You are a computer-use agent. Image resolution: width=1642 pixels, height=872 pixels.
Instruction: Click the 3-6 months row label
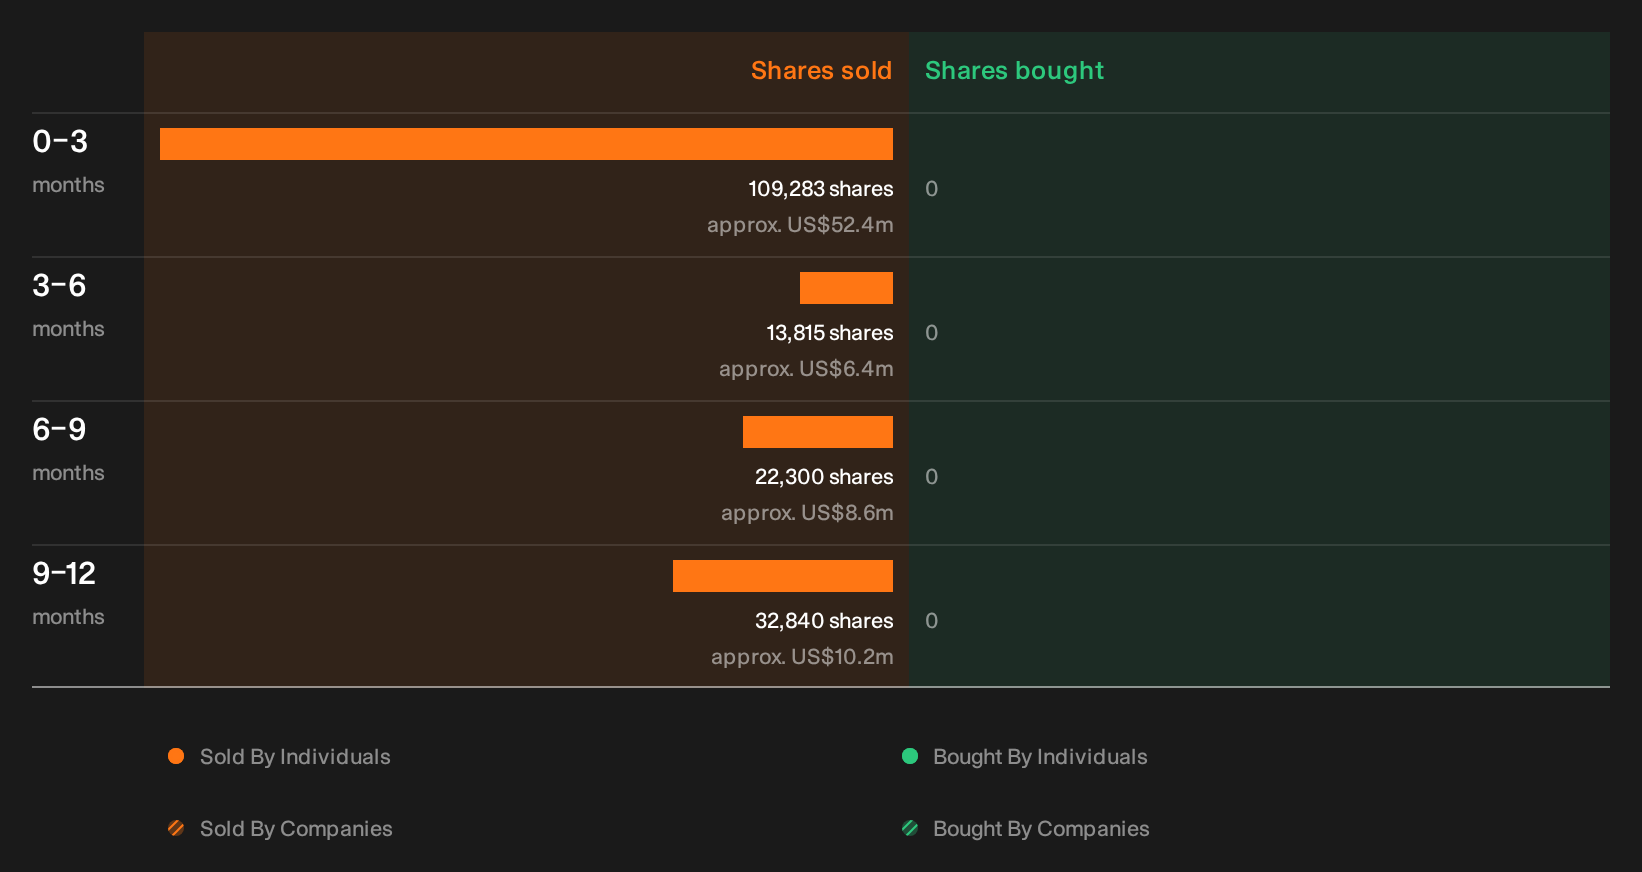point(68,305)
